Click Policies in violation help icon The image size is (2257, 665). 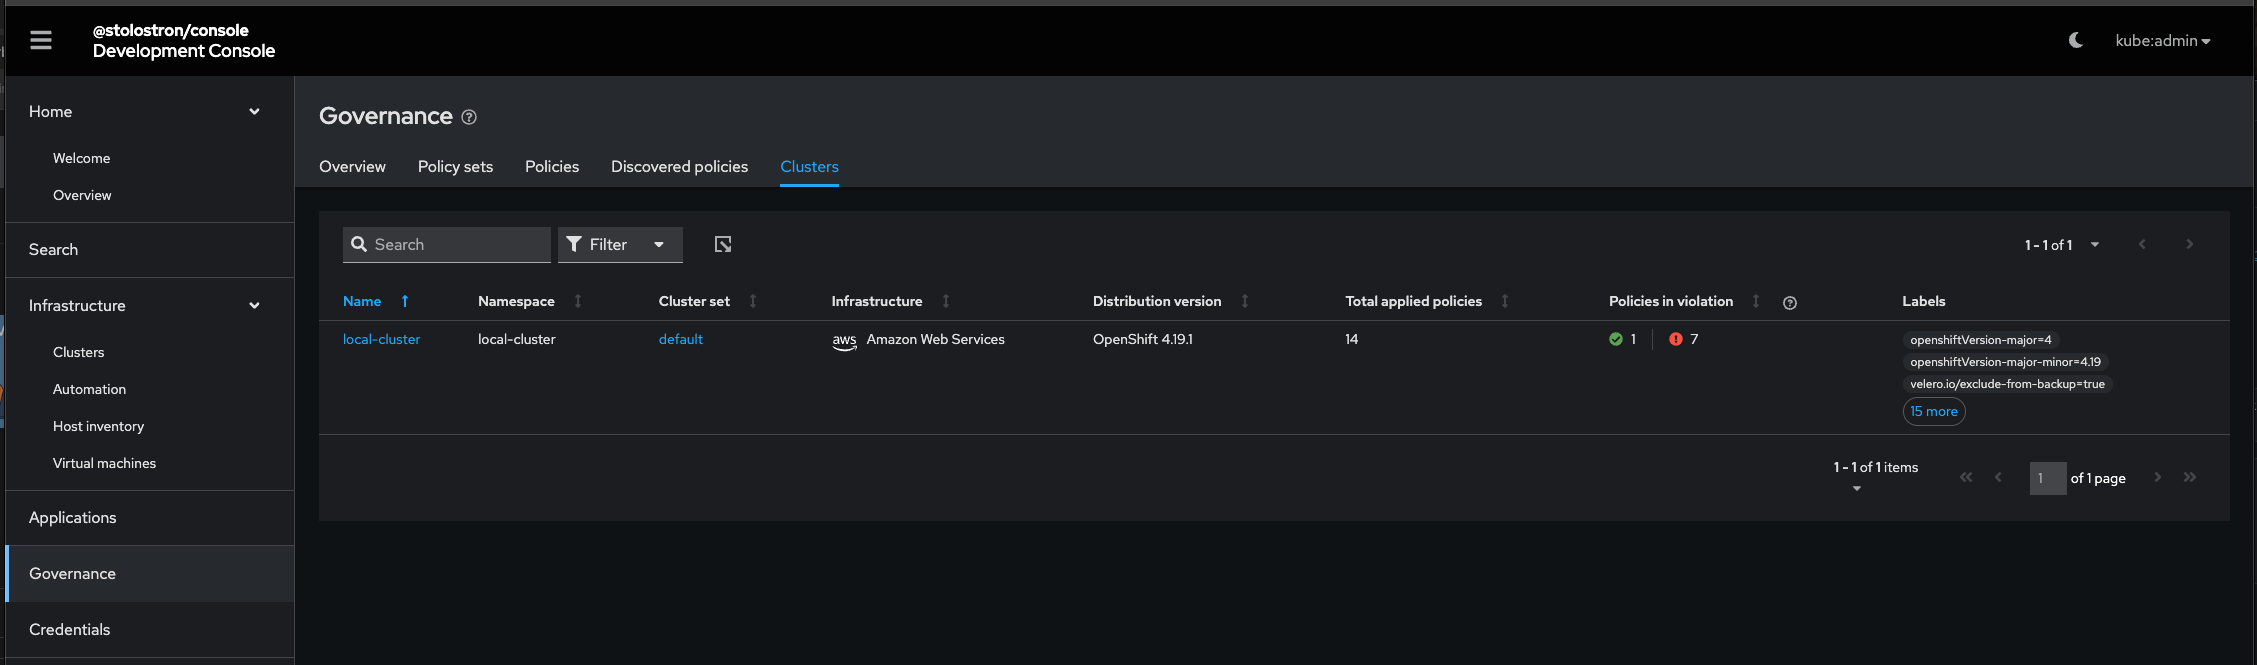pos(1790,303)
